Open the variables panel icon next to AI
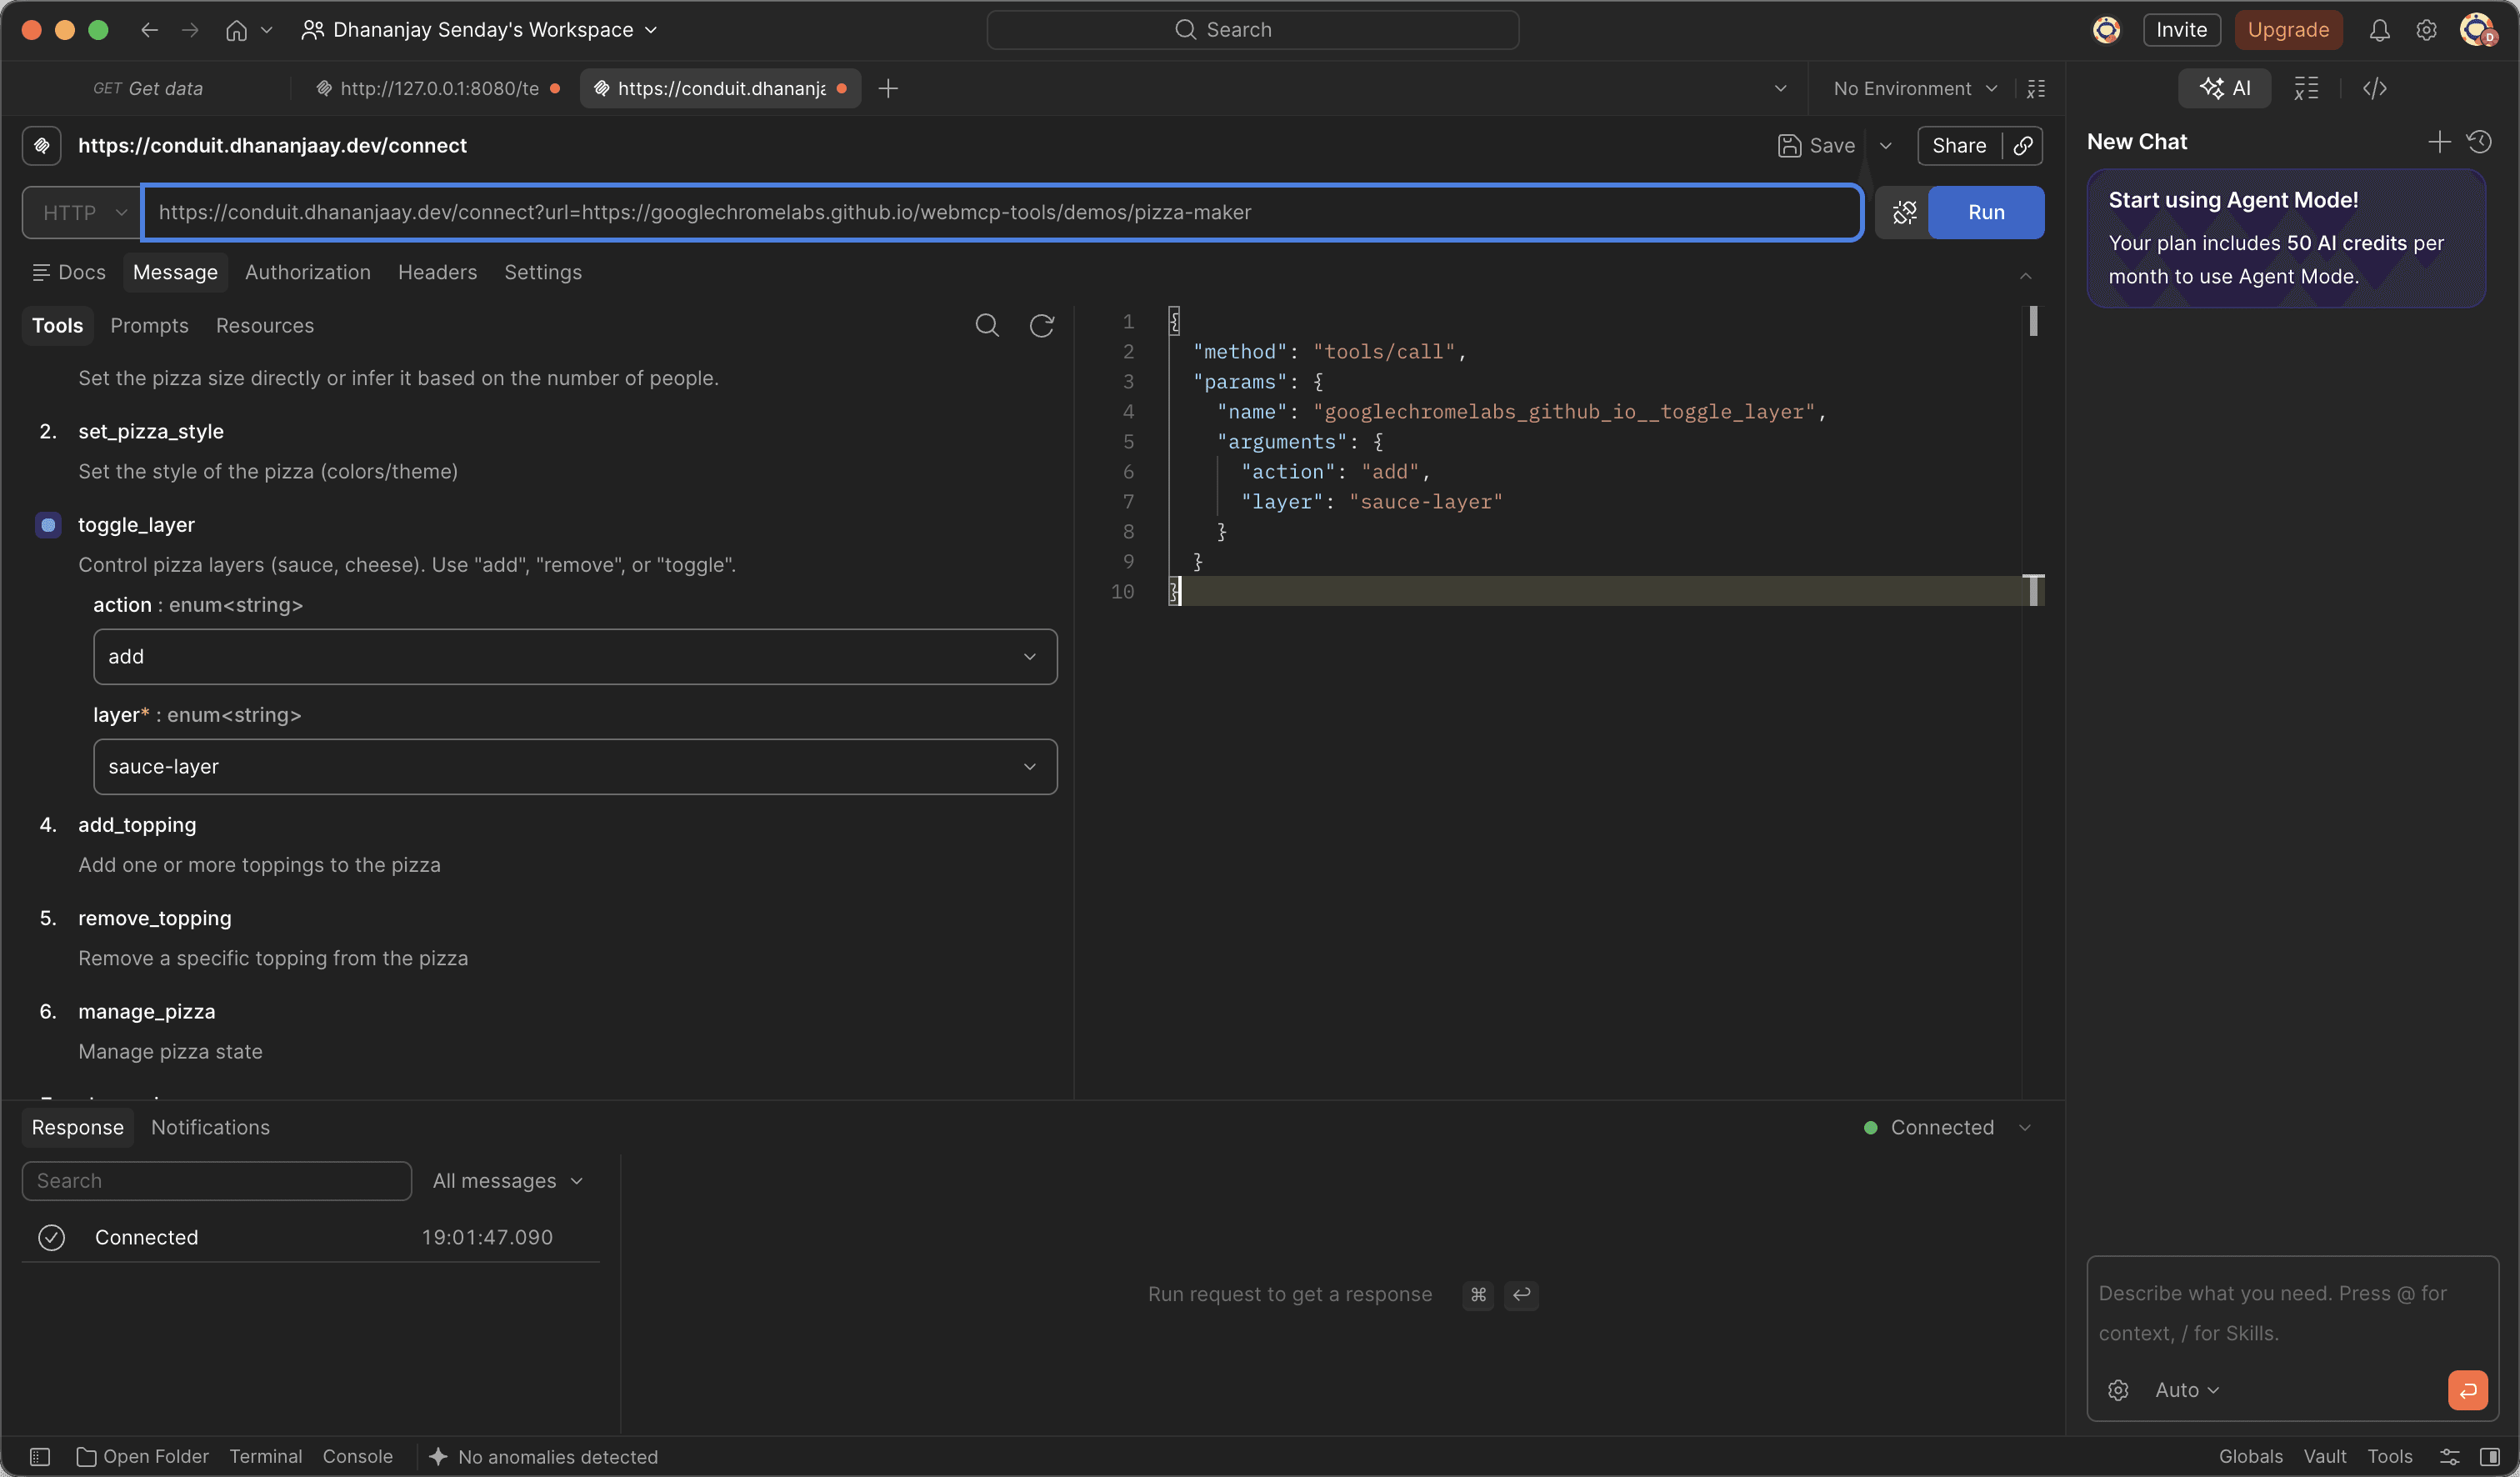The image size is (2520, 1477). click(2305, 88)
